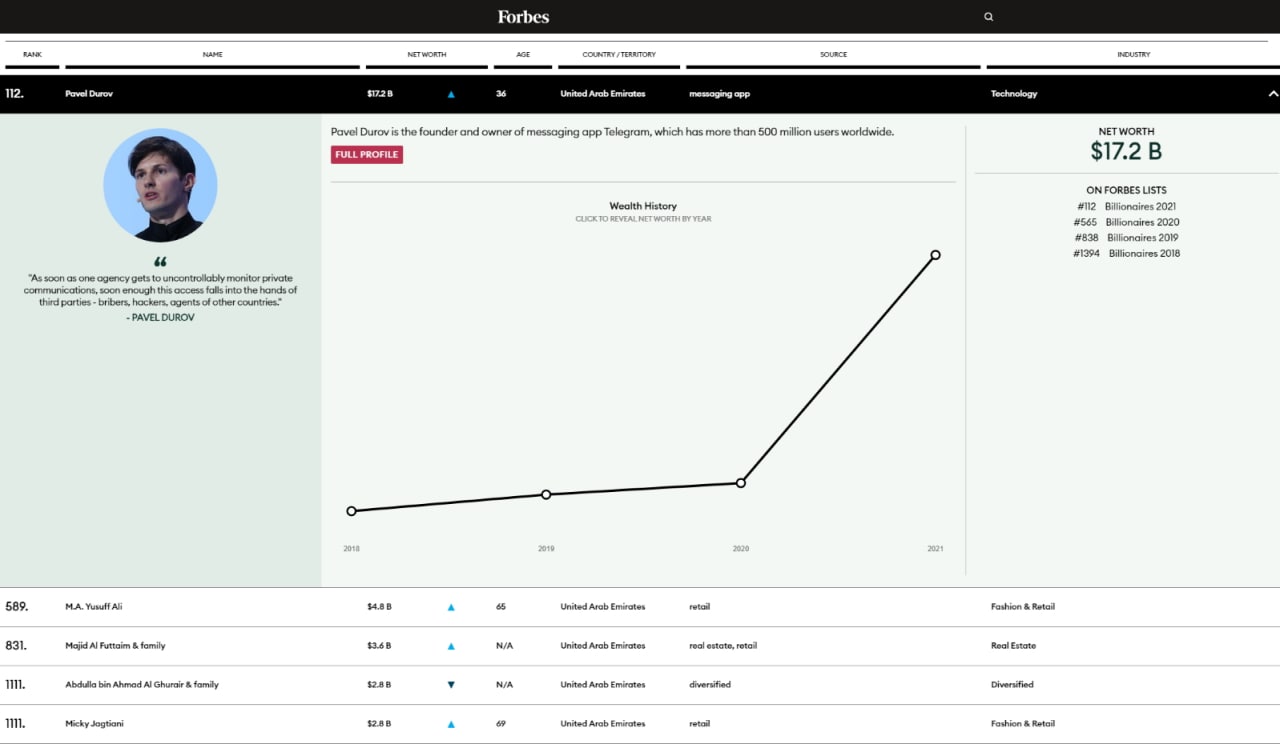This screenshot has height=744, width=1280.
Task: Click the large $17.2 B net worth
Action: 1126,151
